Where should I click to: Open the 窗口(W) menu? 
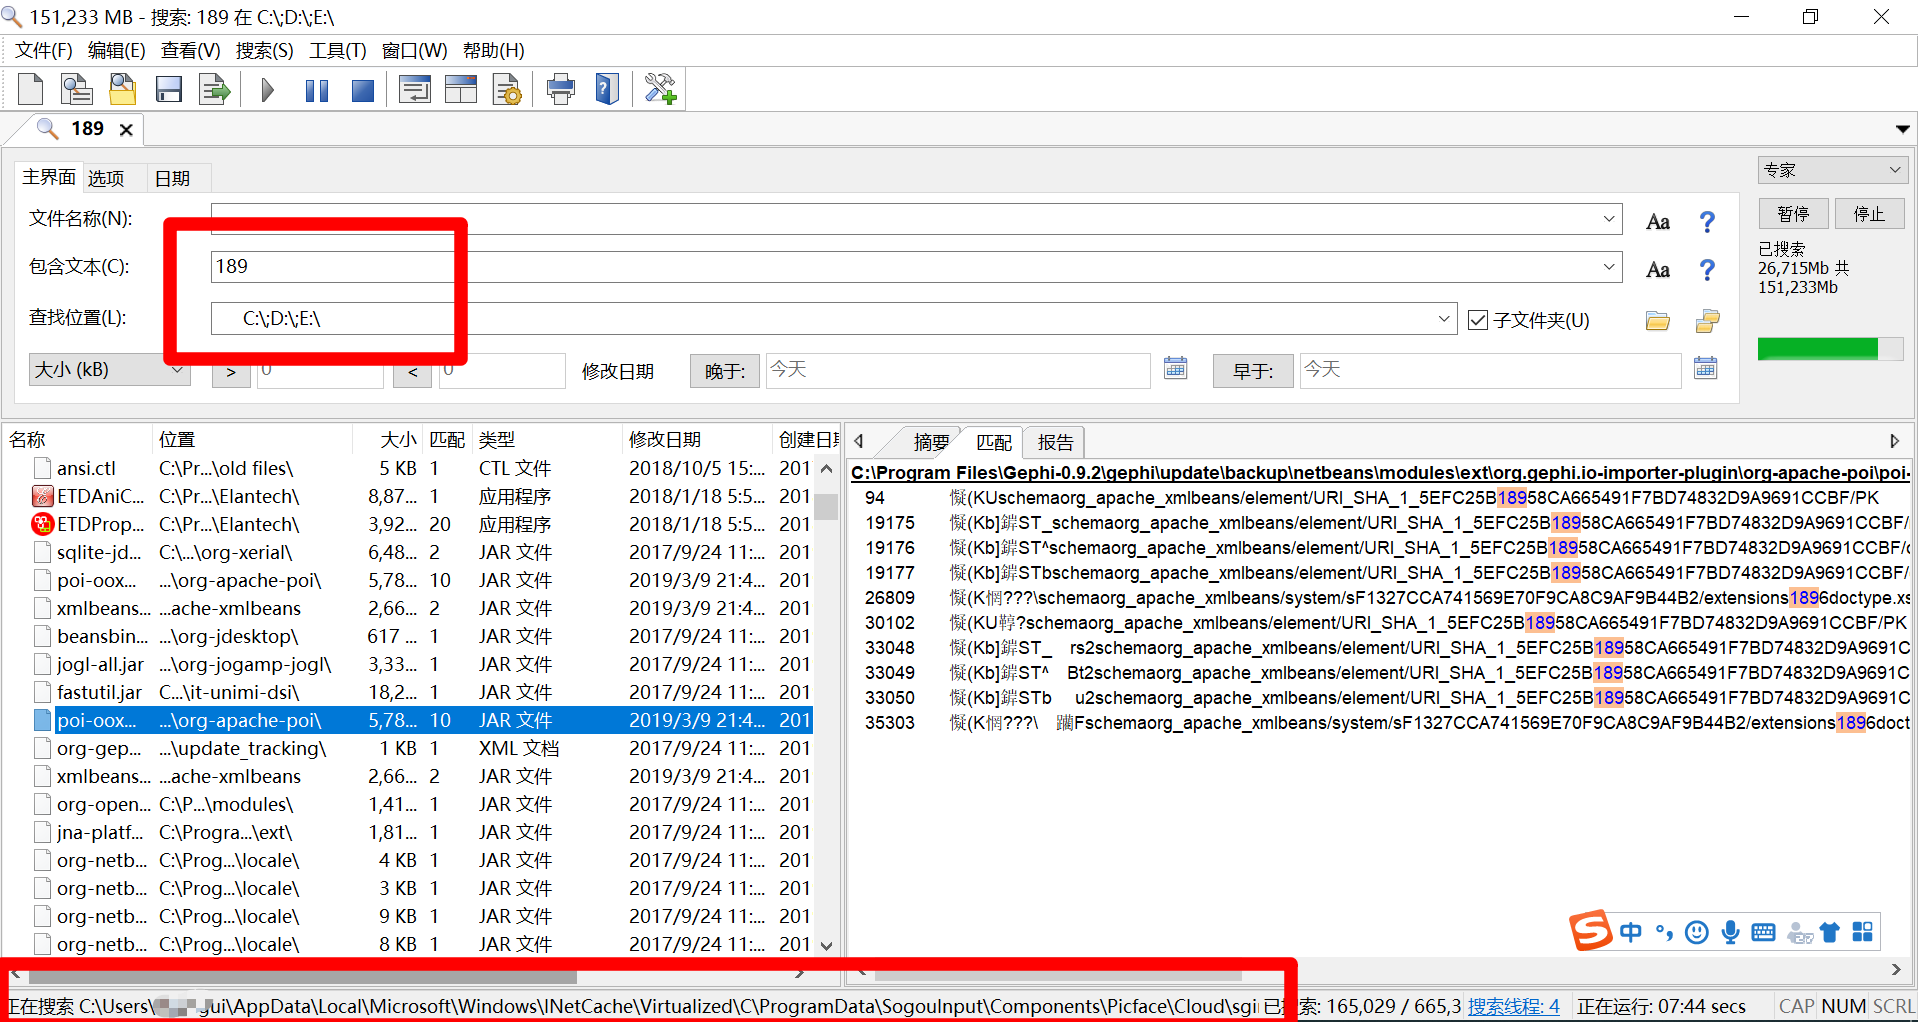414,50
